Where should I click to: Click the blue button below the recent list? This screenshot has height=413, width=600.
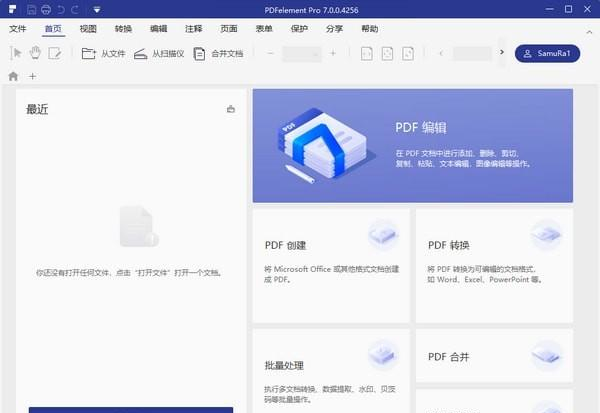(x=131, y=410)
